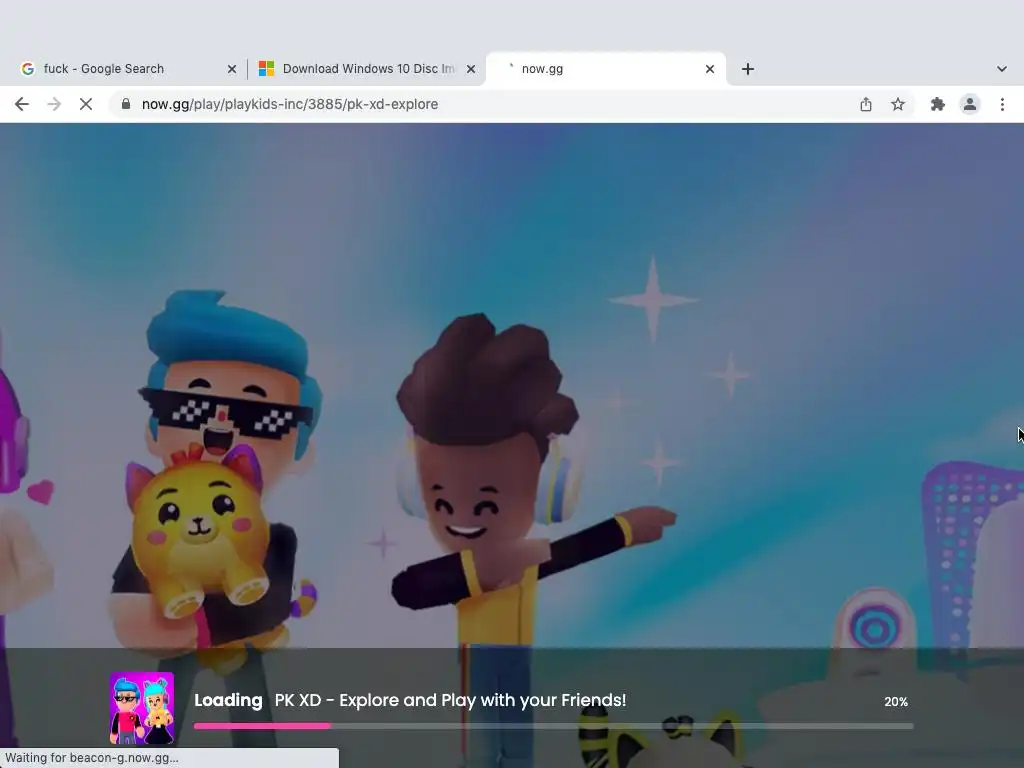Open a new tab with plus button
This screenshot has height=768, width=1024.
coord(748,69)
